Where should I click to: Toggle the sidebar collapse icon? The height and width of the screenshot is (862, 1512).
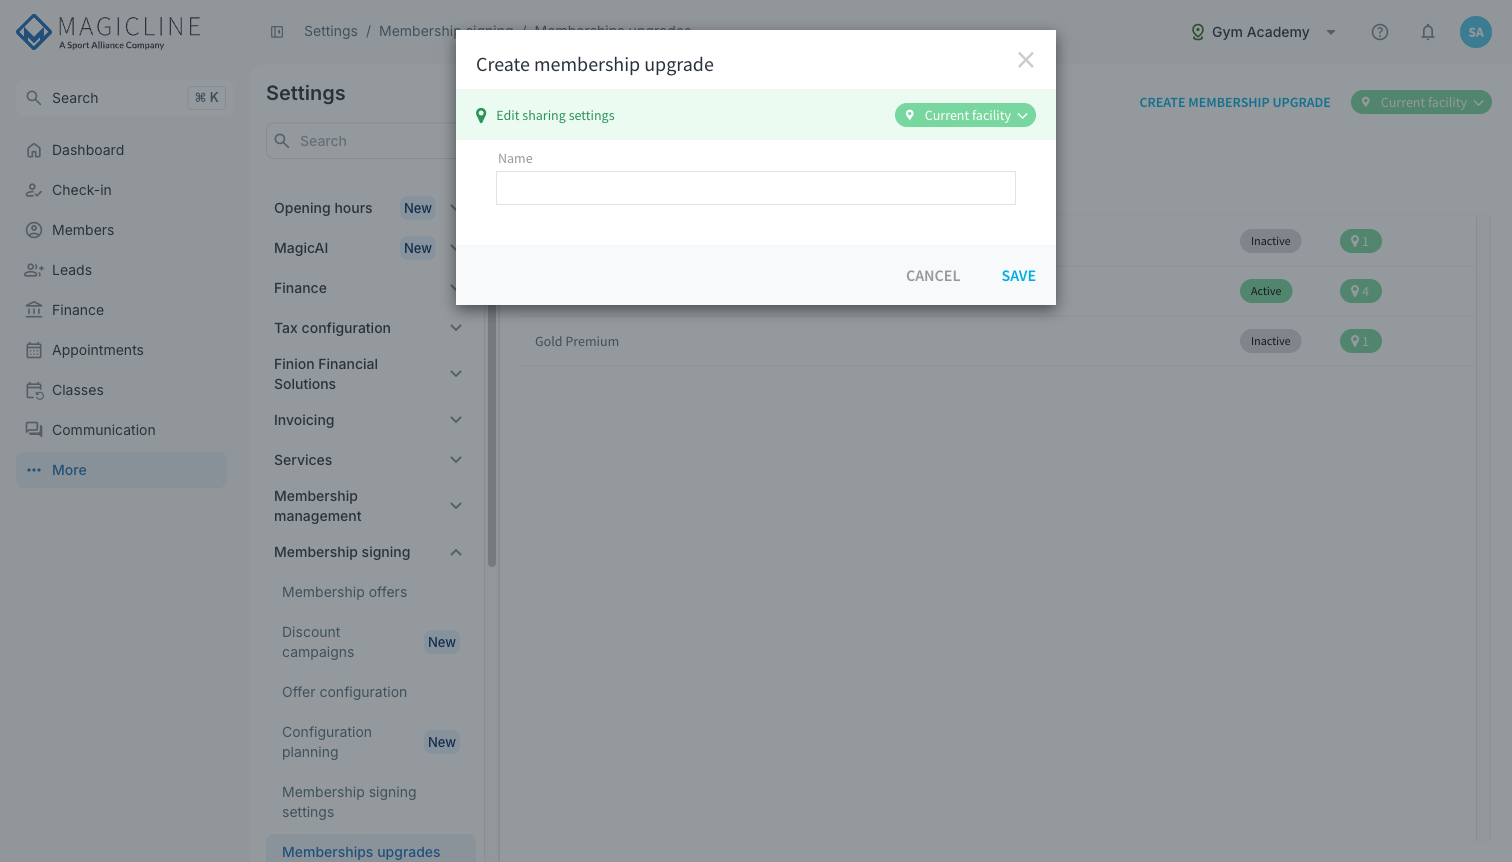(x=277, y=32)
